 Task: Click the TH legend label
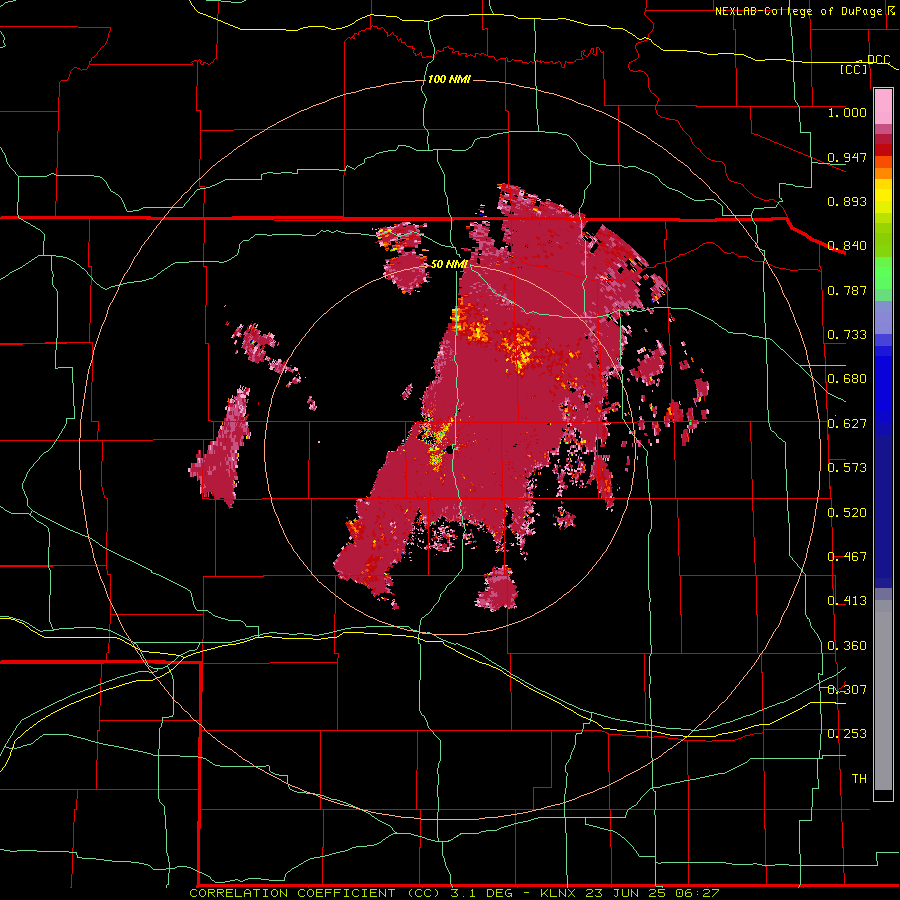859,779
